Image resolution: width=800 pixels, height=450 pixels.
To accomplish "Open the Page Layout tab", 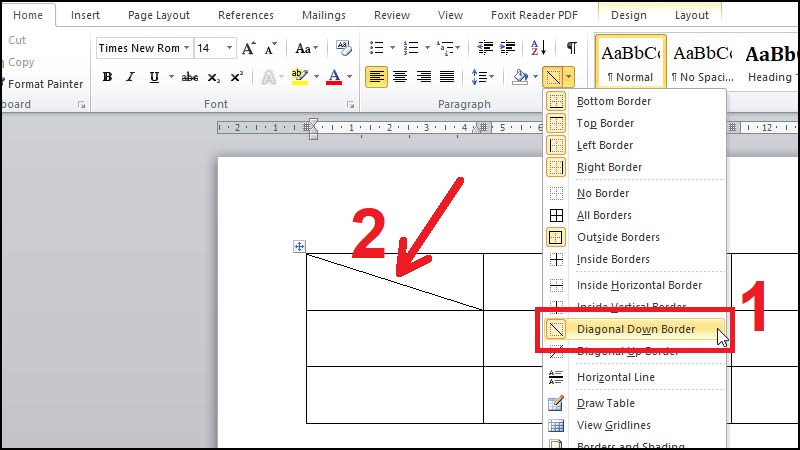I will coord(159,15).
